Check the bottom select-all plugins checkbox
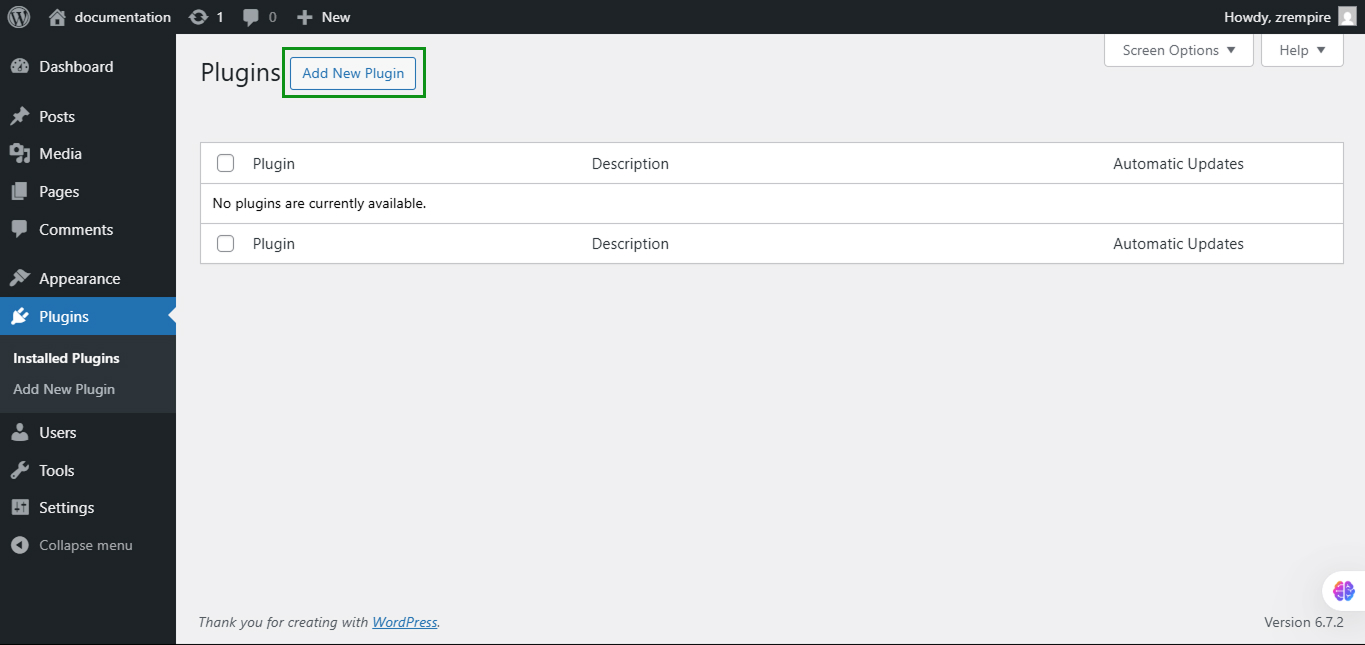The image size is (1365, 645). [x=225, y=243]
